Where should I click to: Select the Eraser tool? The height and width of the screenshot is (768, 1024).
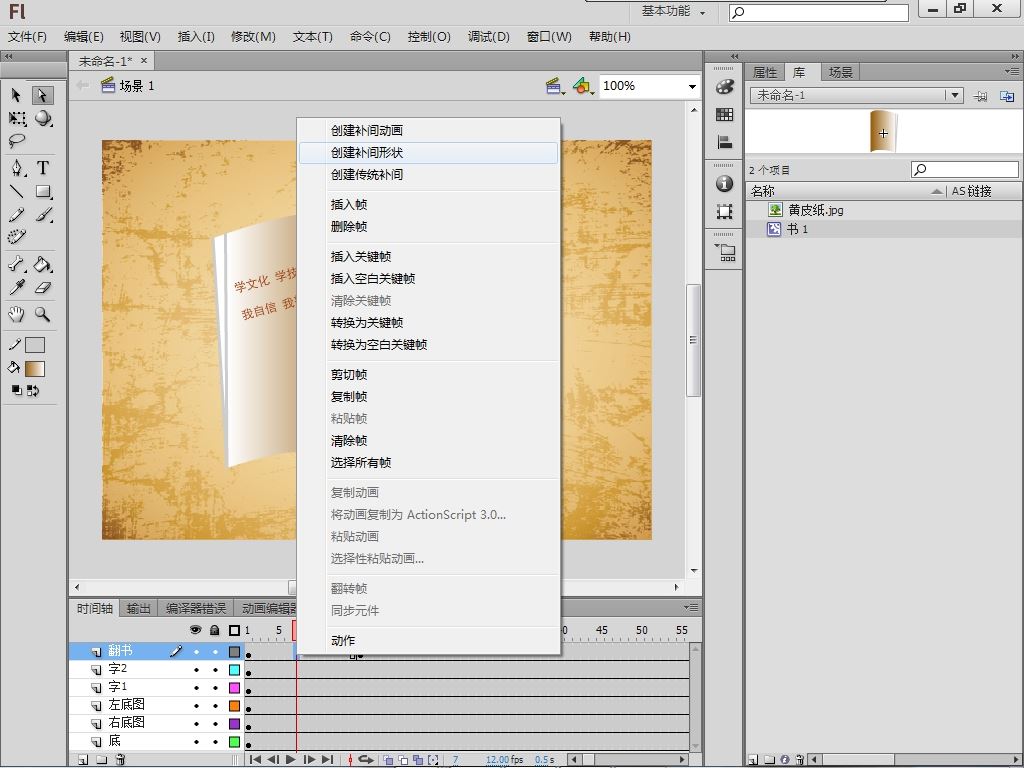(43, 288)
